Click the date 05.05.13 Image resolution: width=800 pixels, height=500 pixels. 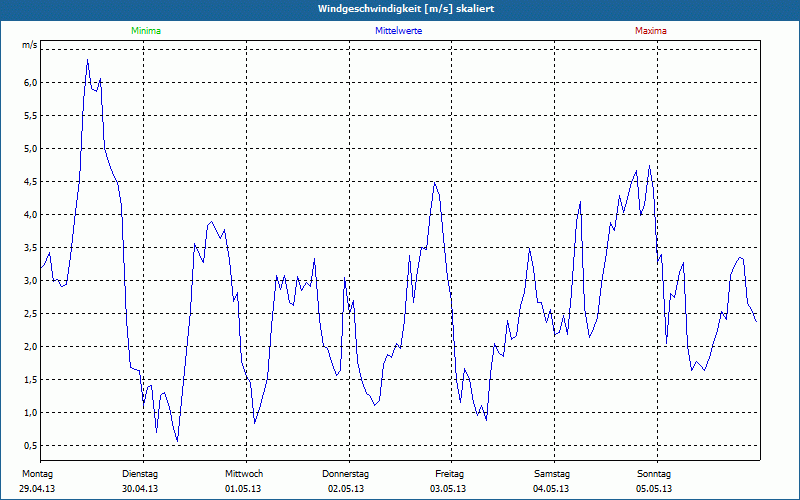pyautogui.click(x=654, y=489)
